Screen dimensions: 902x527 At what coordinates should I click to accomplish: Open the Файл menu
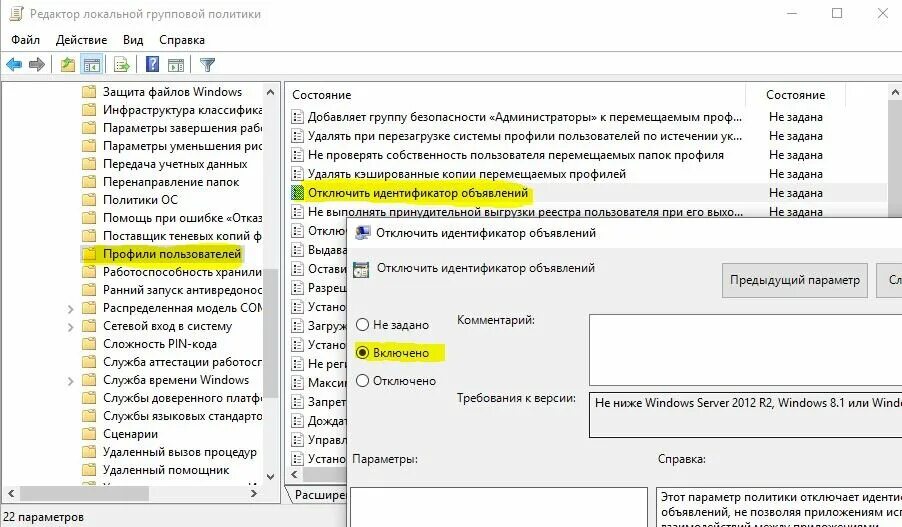point(25,40)
